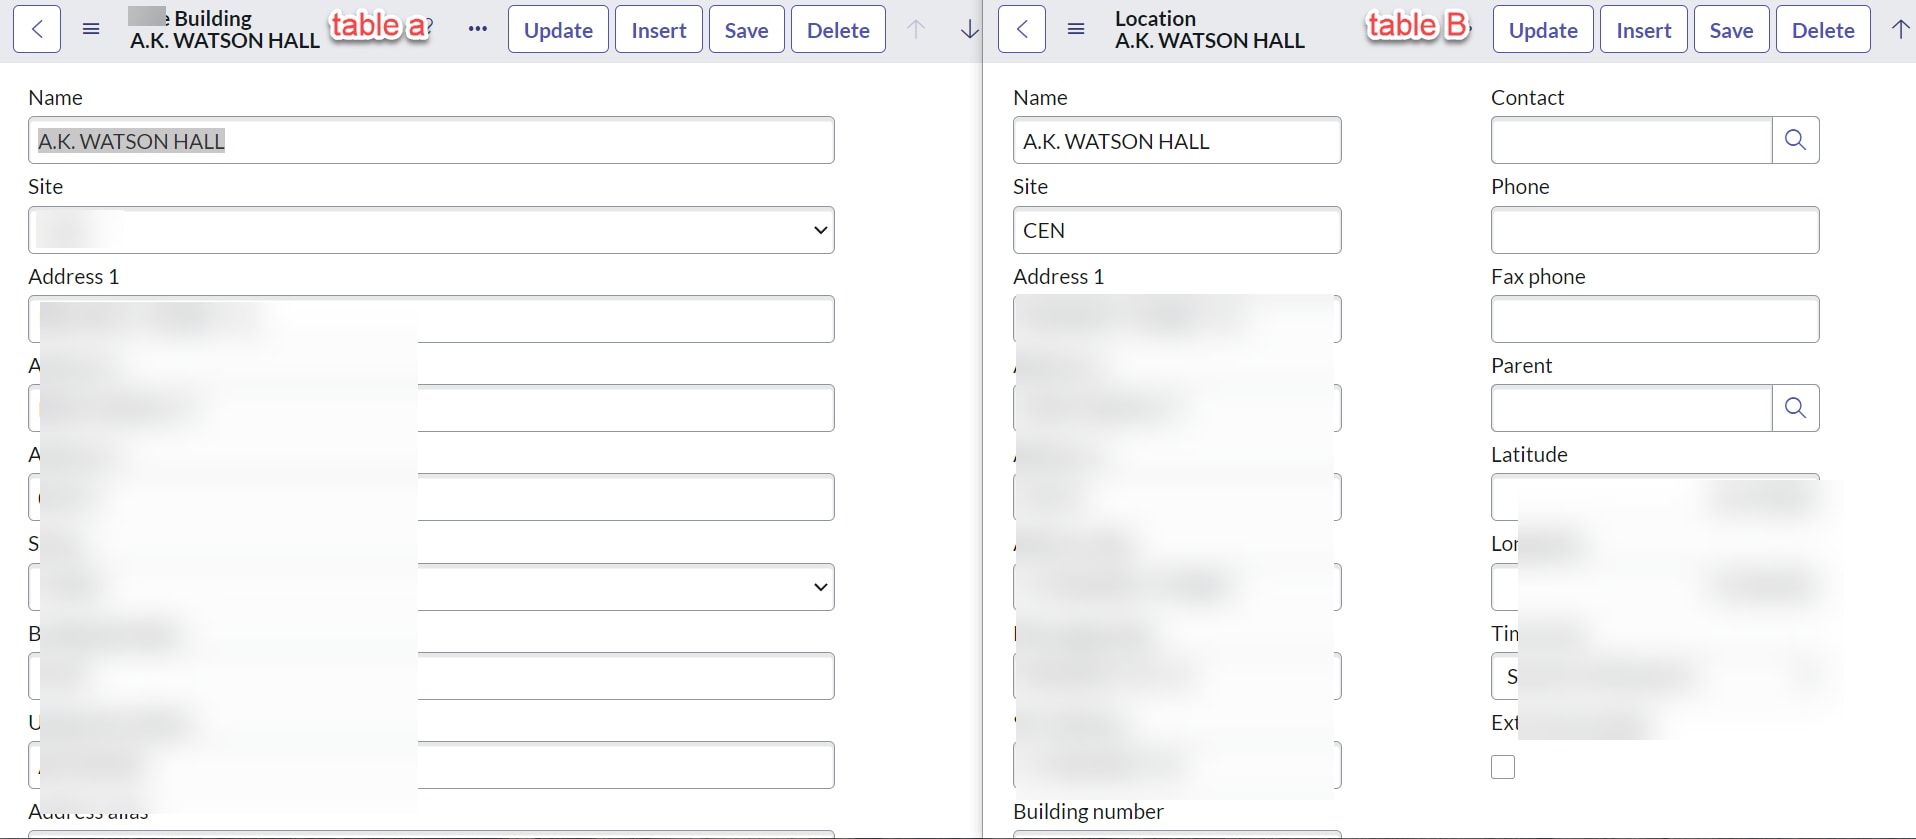Screen dimensions: 1916x839
Task: Click Insert in the Building form
Action: tap(659, 30)
